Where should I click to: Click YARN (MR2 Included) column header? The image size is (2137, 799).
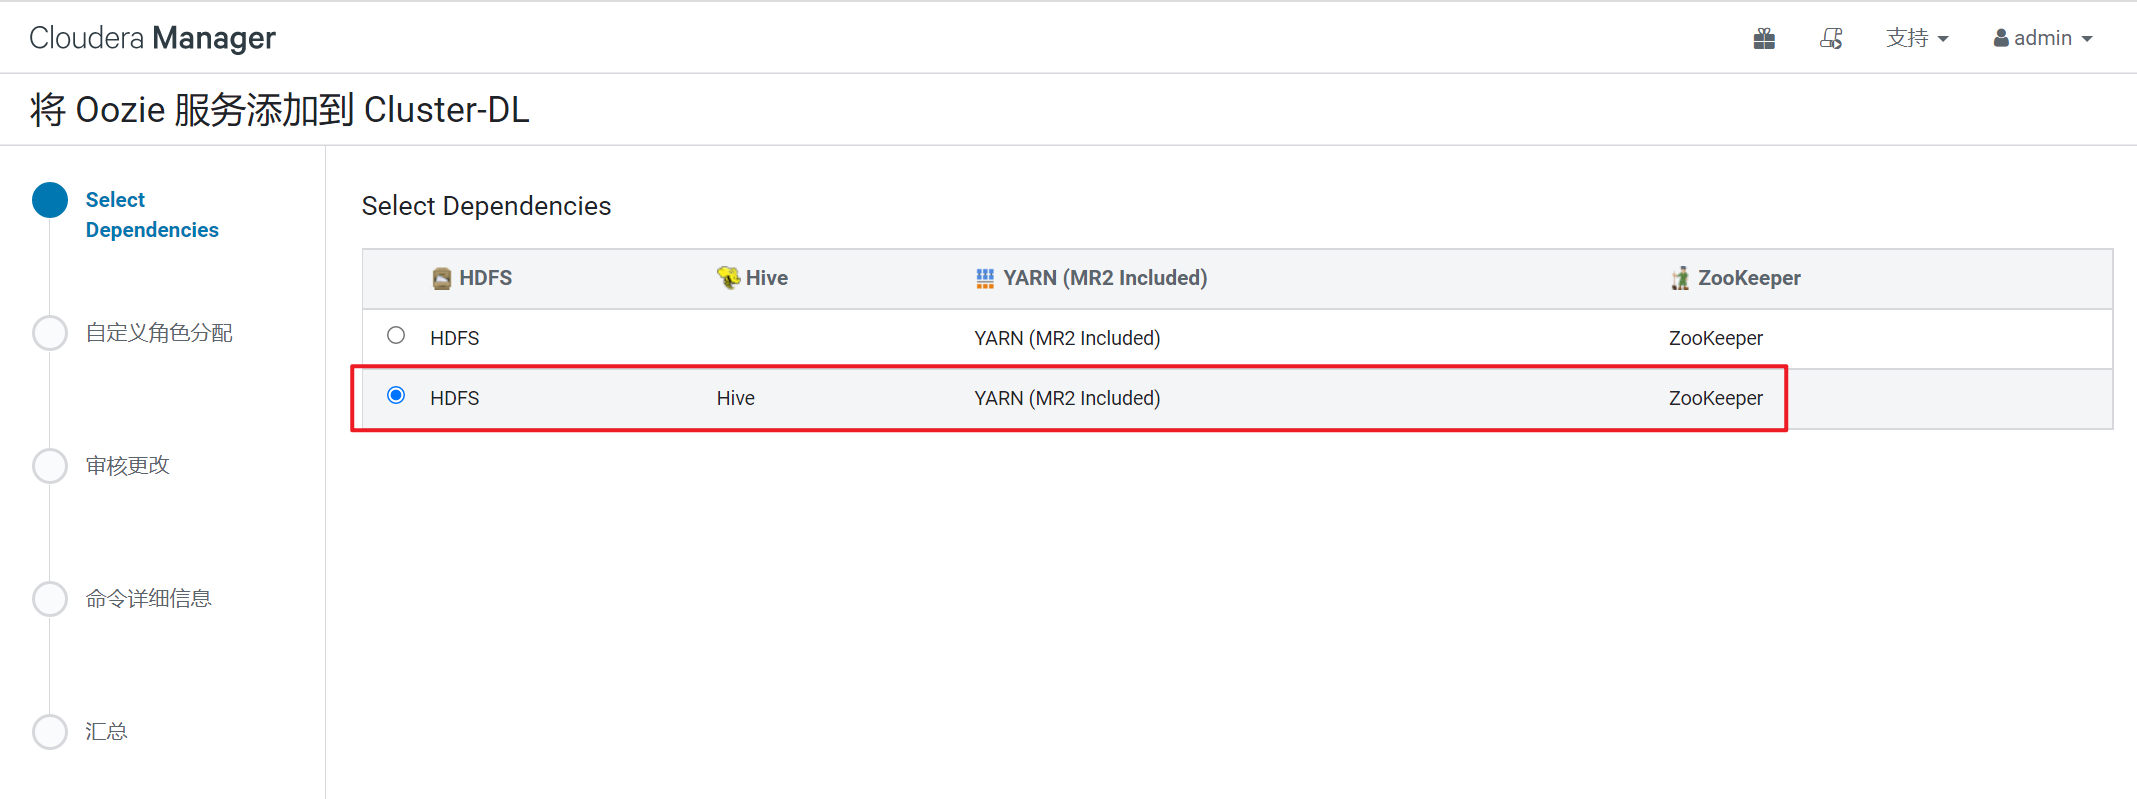(1105, 278)
